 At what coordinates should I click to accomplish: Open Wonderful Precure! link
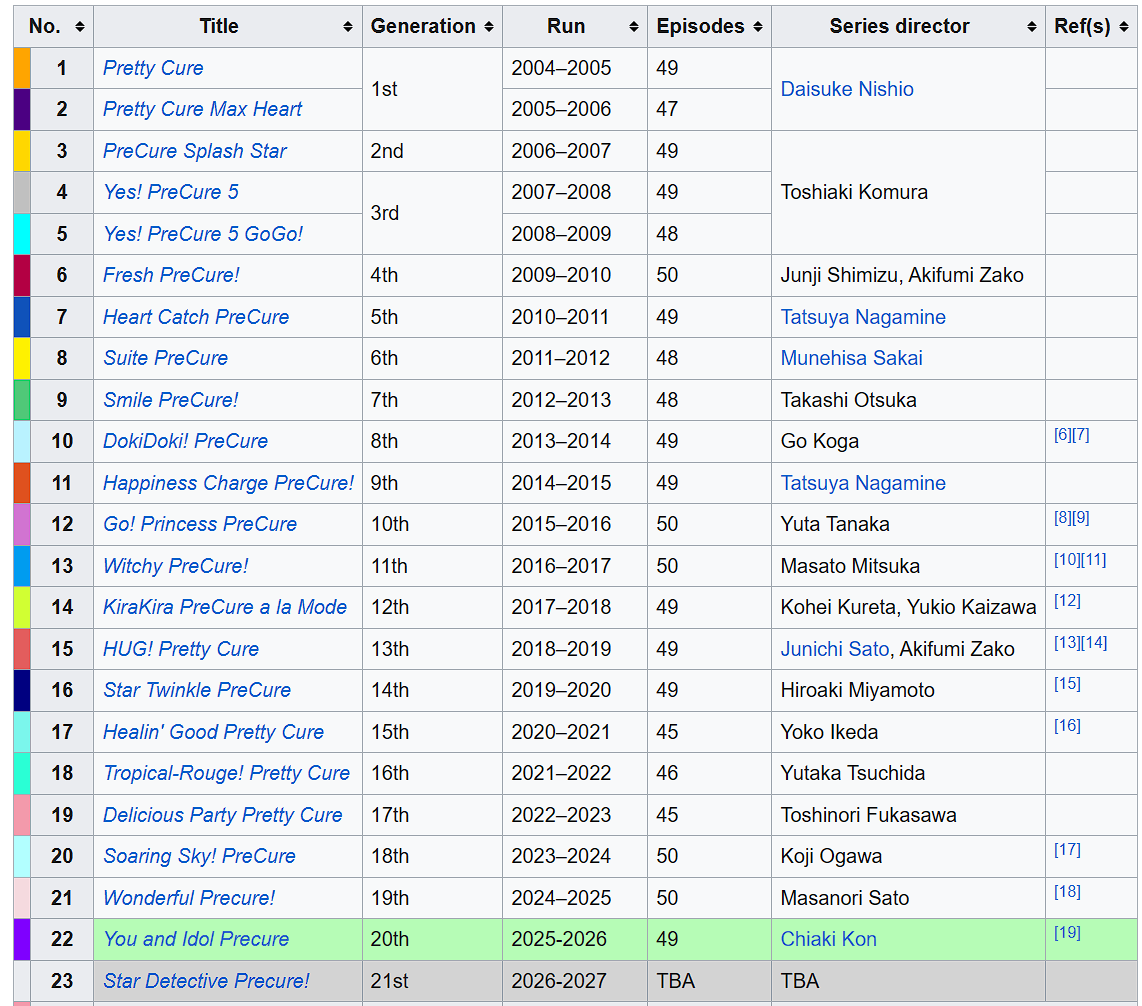[x=189, y=898]
